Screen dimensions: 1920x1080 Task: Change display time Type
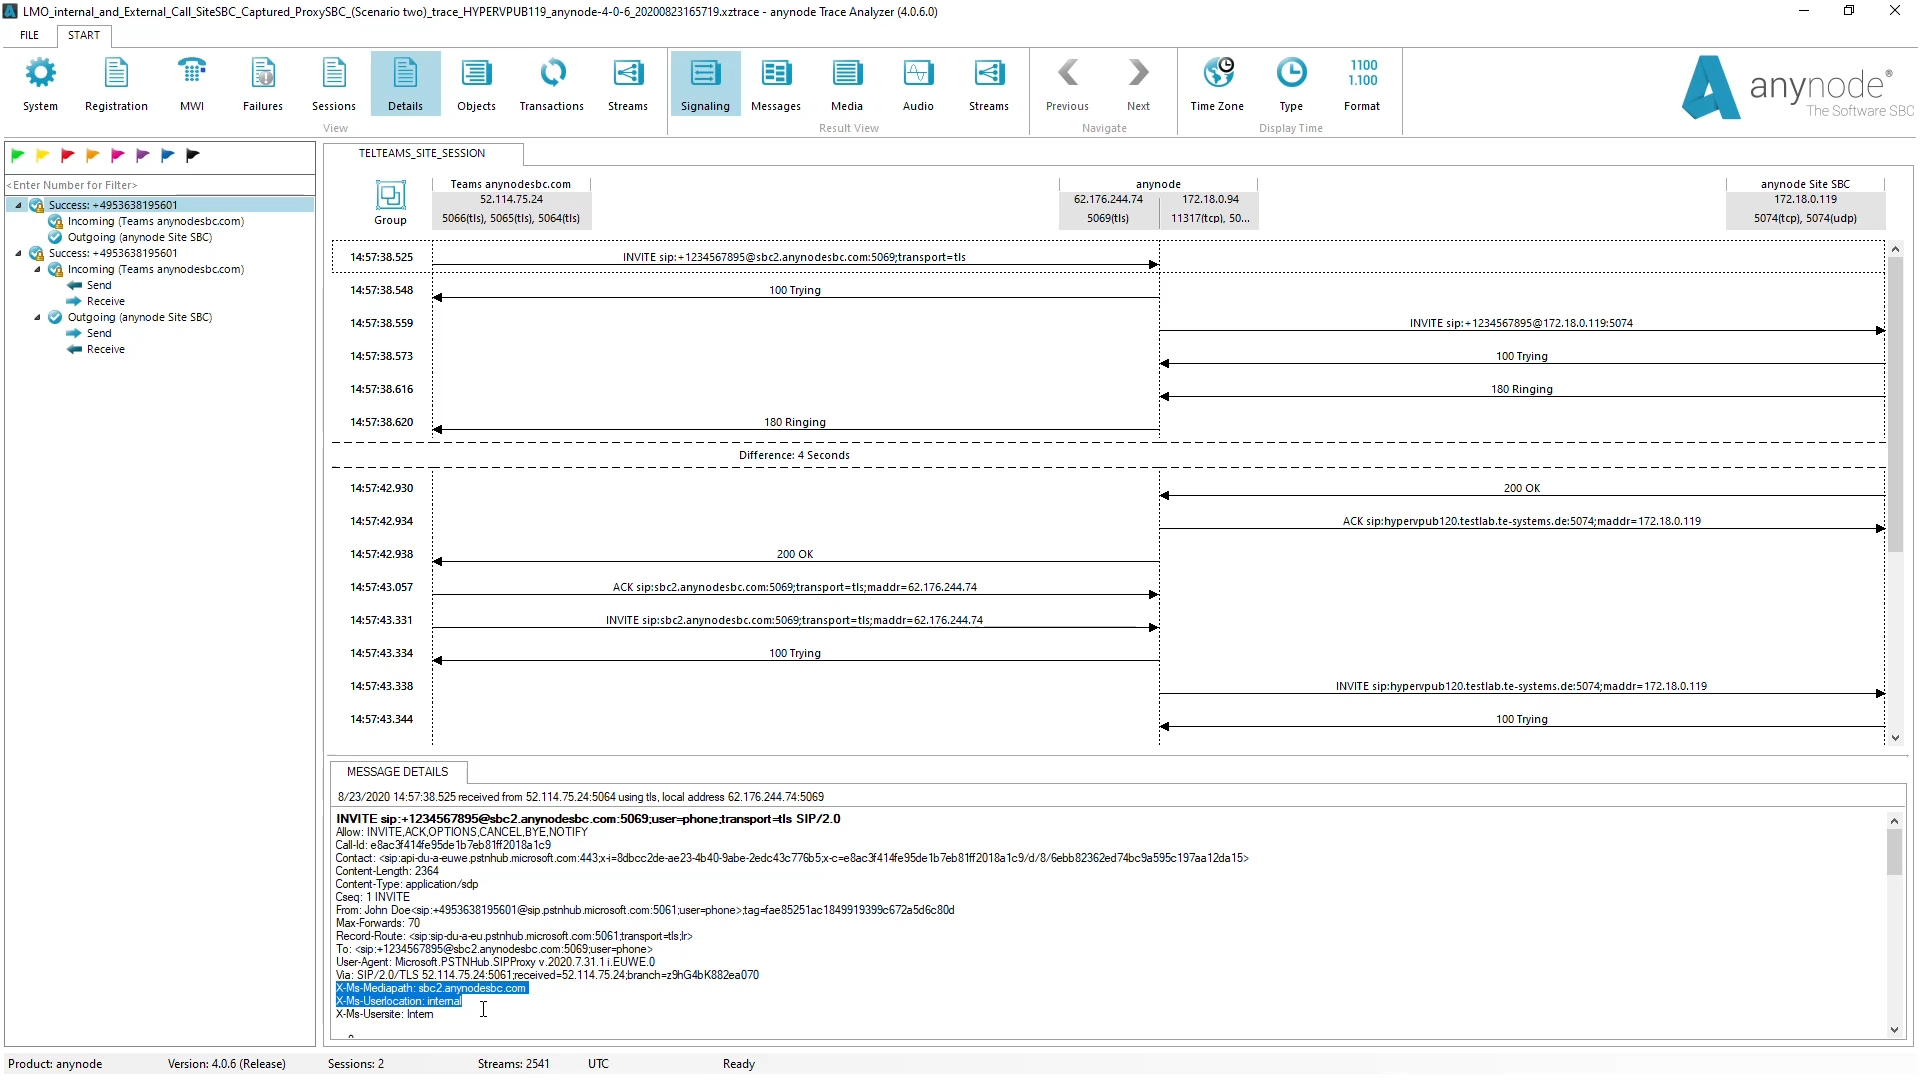(1291, 84)
